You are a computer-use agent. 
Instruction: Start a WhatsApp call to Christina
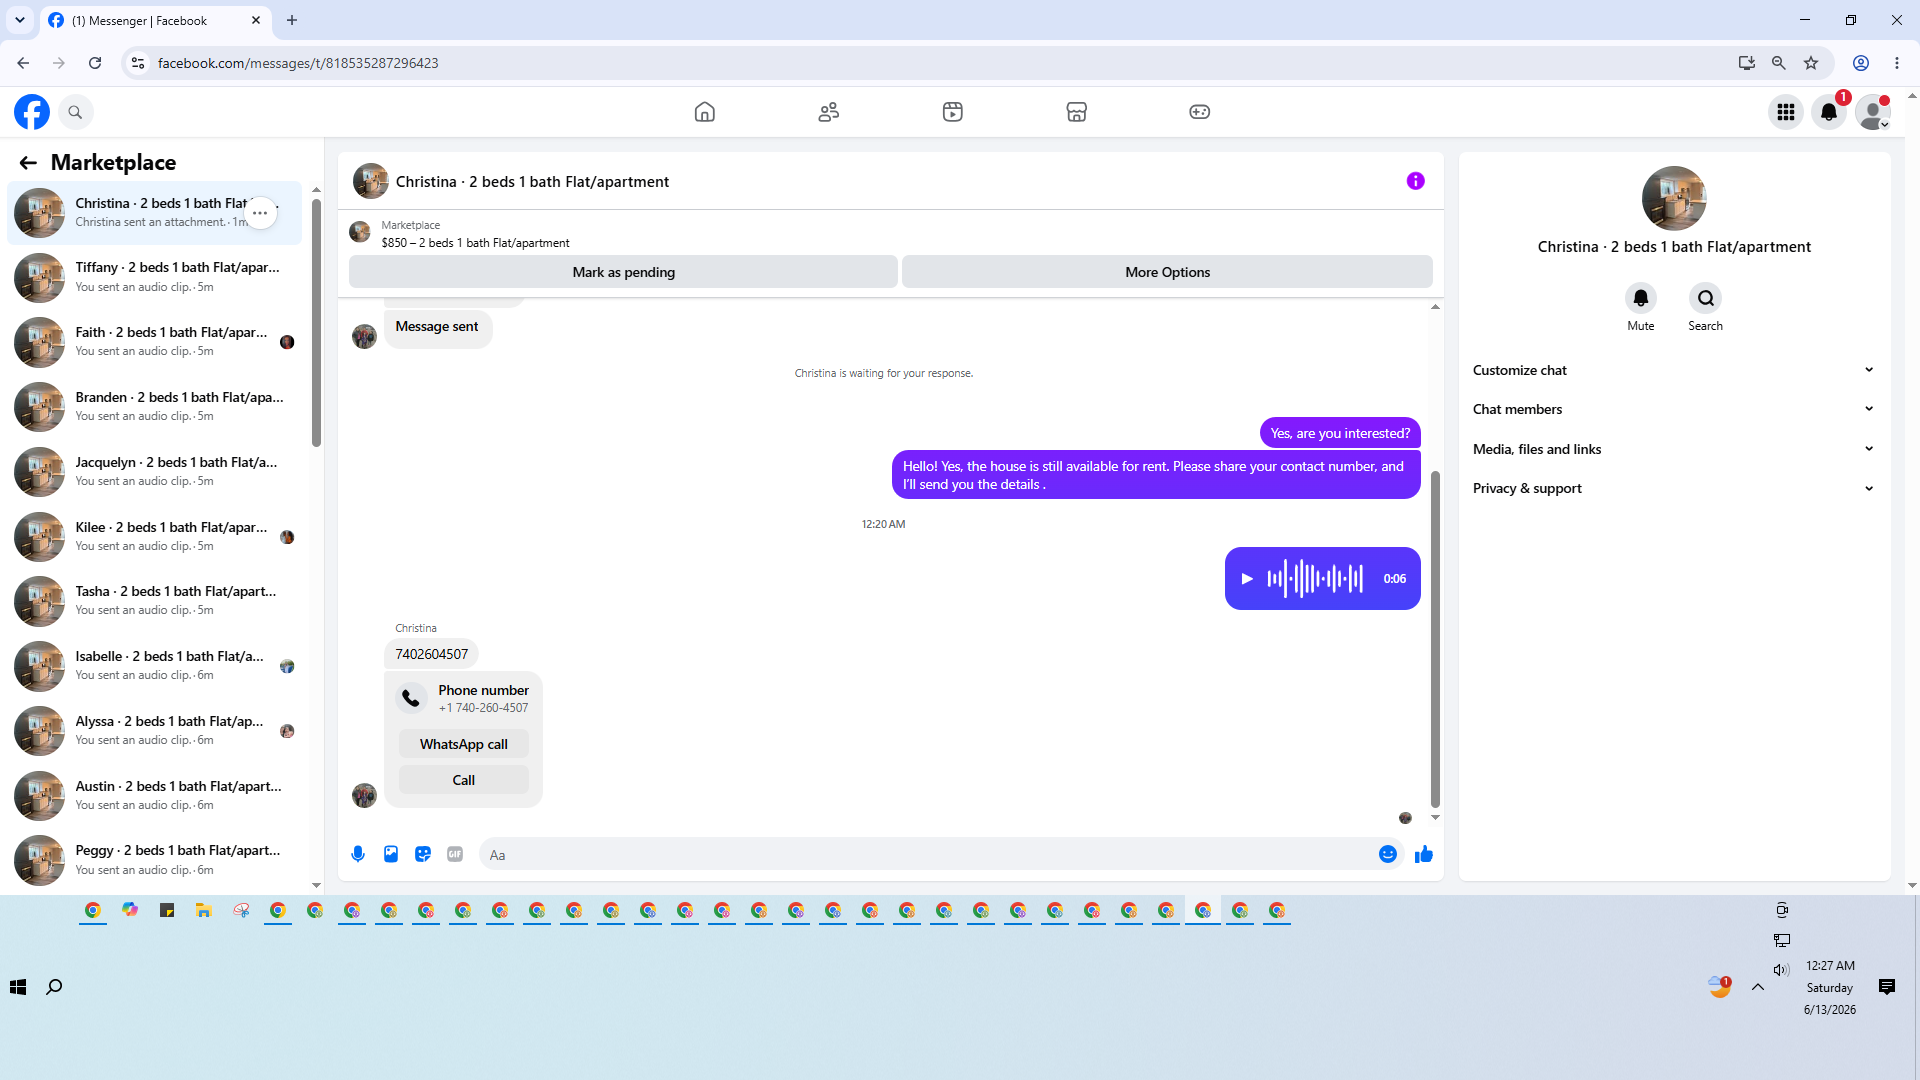pos(464,744)
